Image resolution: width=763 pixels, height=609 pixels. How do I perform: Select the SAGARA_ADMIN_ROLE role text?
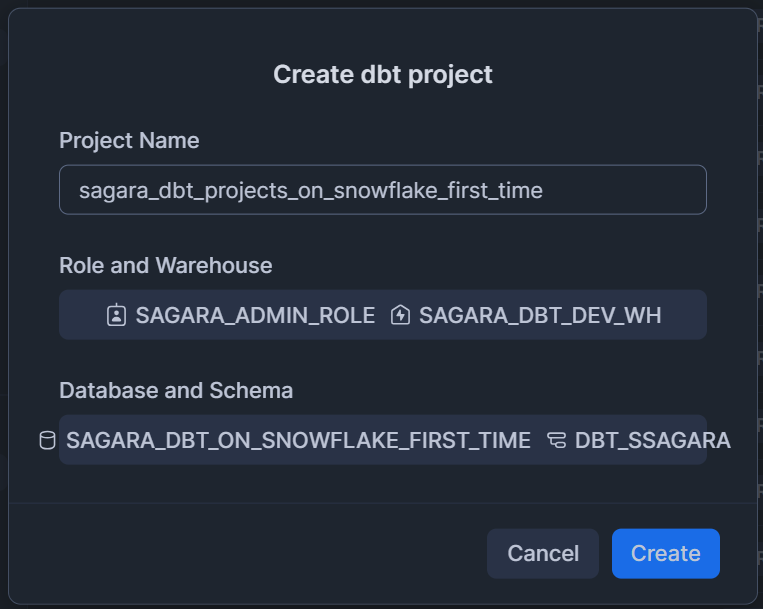pyautogui.click(x=255, y=315)
